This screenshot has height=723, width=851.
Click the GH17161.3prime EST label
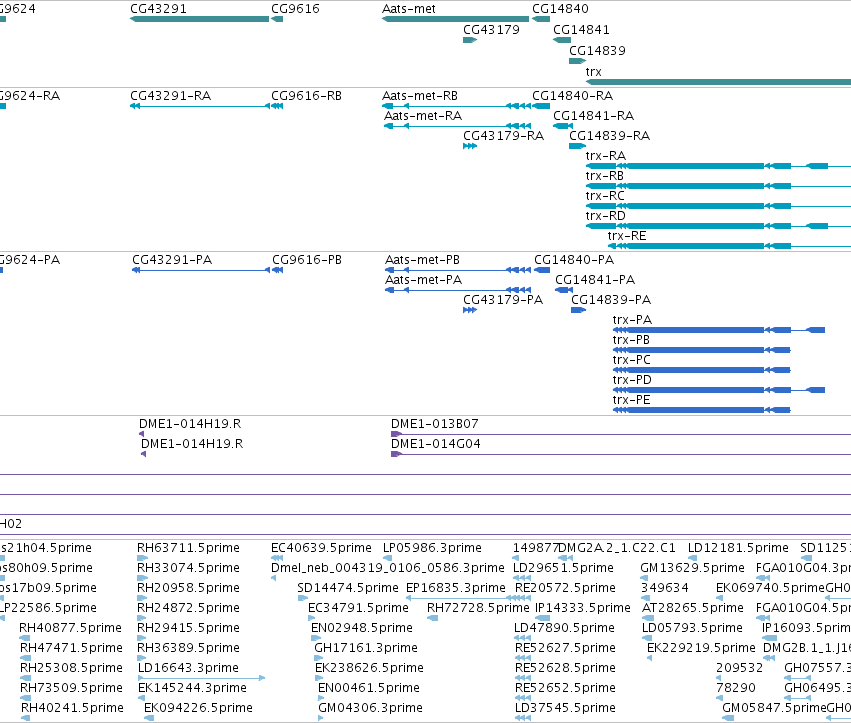tap(366, 648)
